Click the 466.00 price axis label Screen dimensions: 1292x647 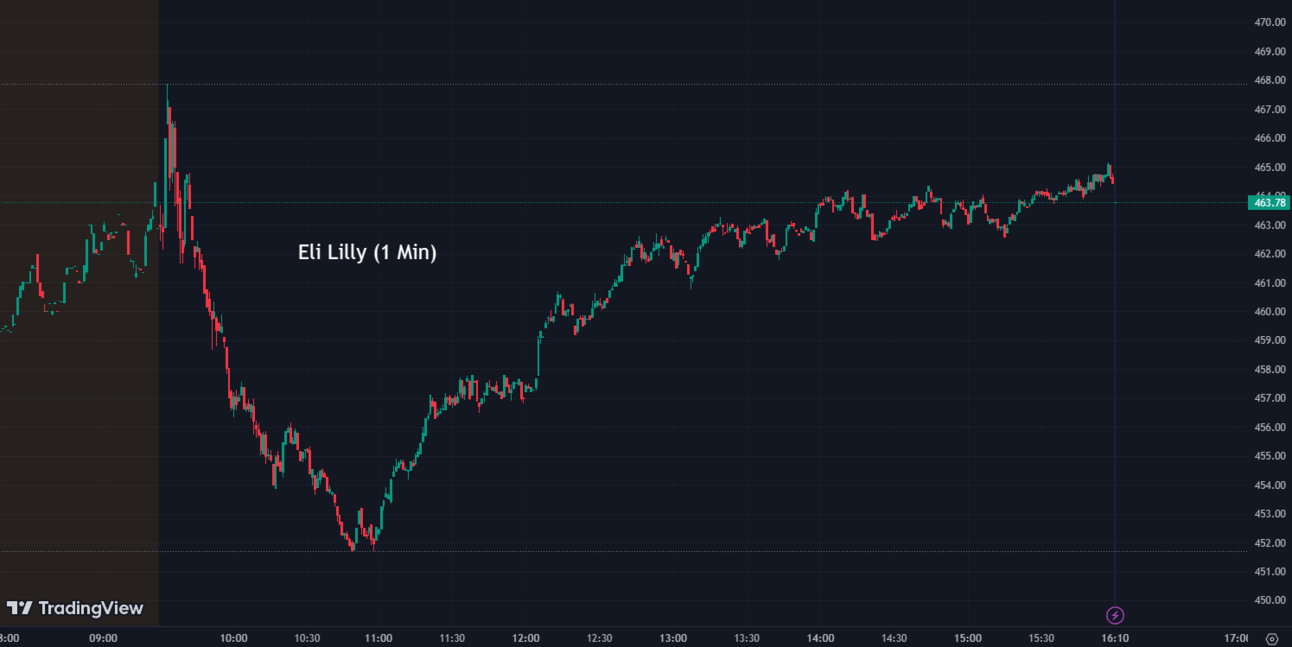point(1268,138)
